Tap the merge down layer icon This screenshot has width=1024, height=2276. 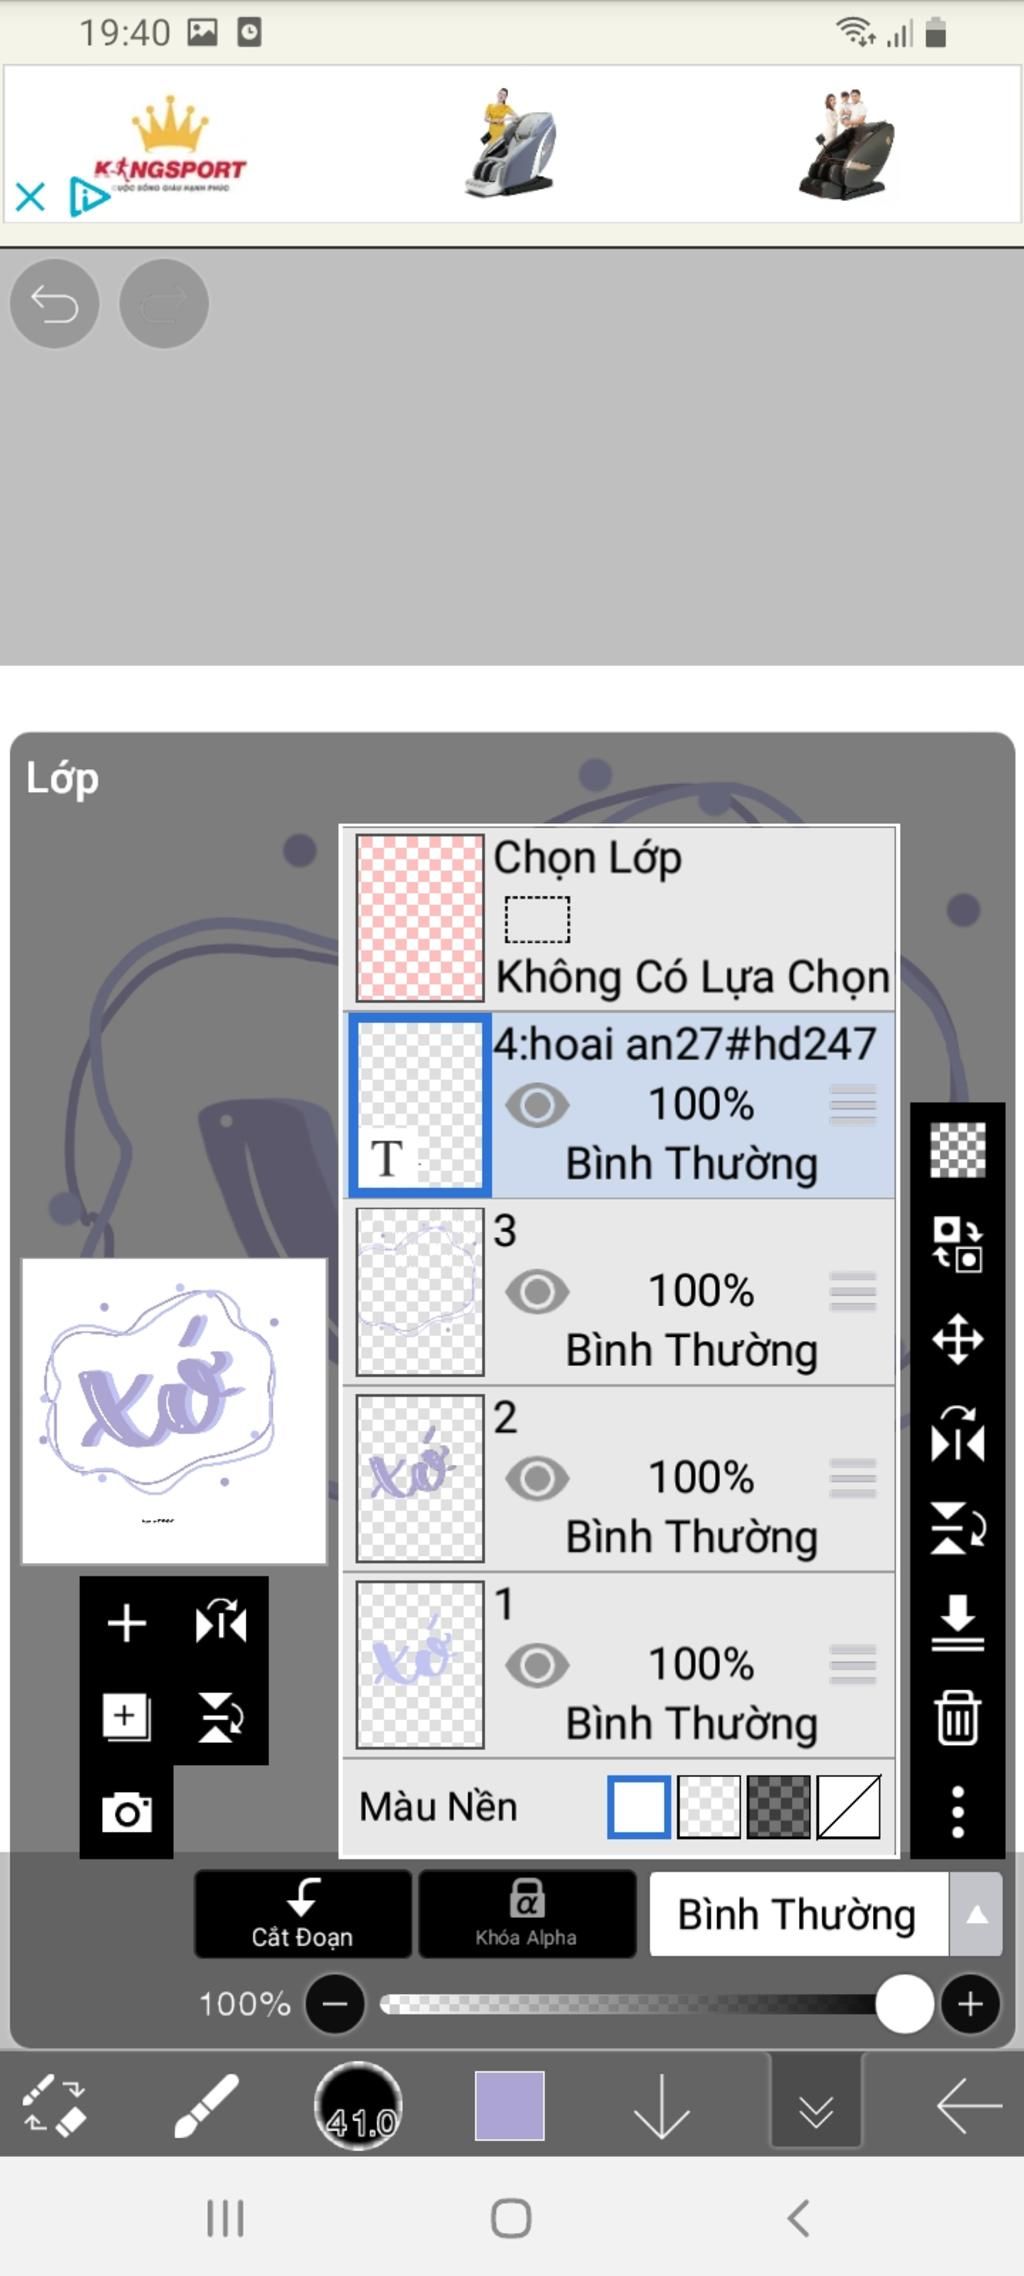tap(957, 1622)
